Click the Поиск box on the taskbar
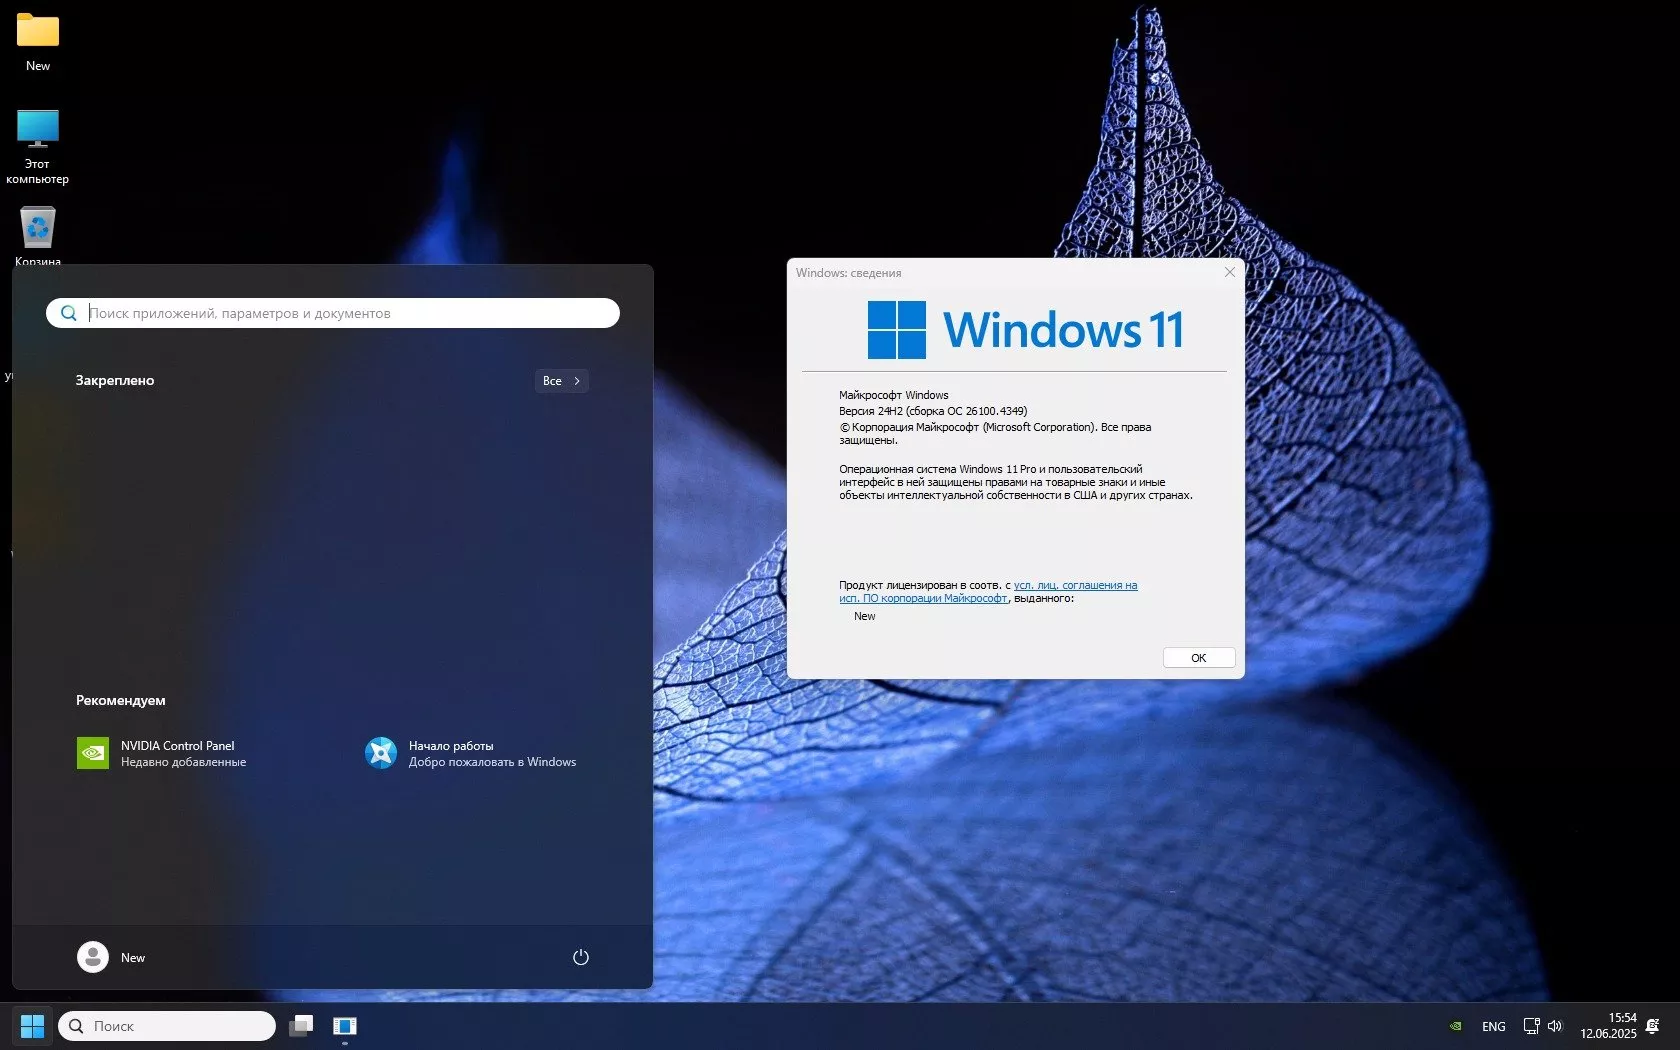 click(x=165, y=1026)
